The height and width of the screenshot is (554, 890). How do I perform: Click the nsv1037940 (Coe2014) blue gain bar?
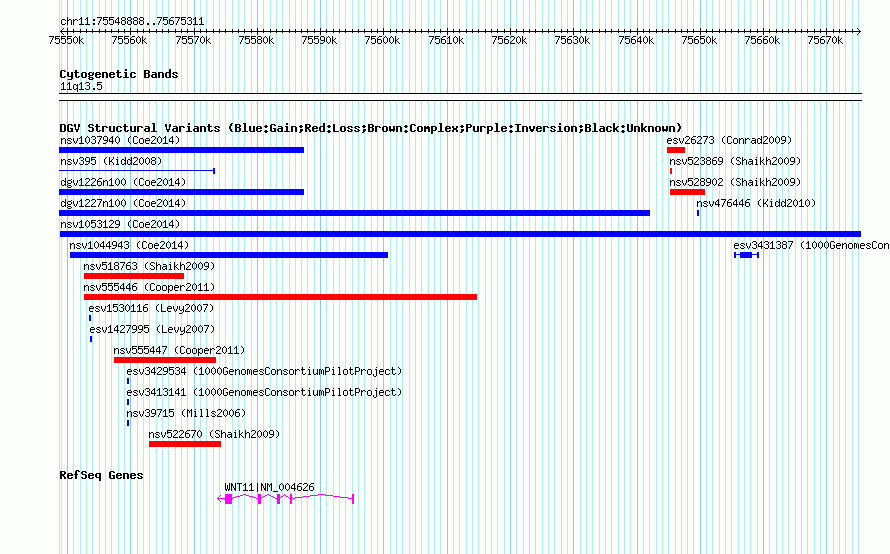tap(182, 150)
